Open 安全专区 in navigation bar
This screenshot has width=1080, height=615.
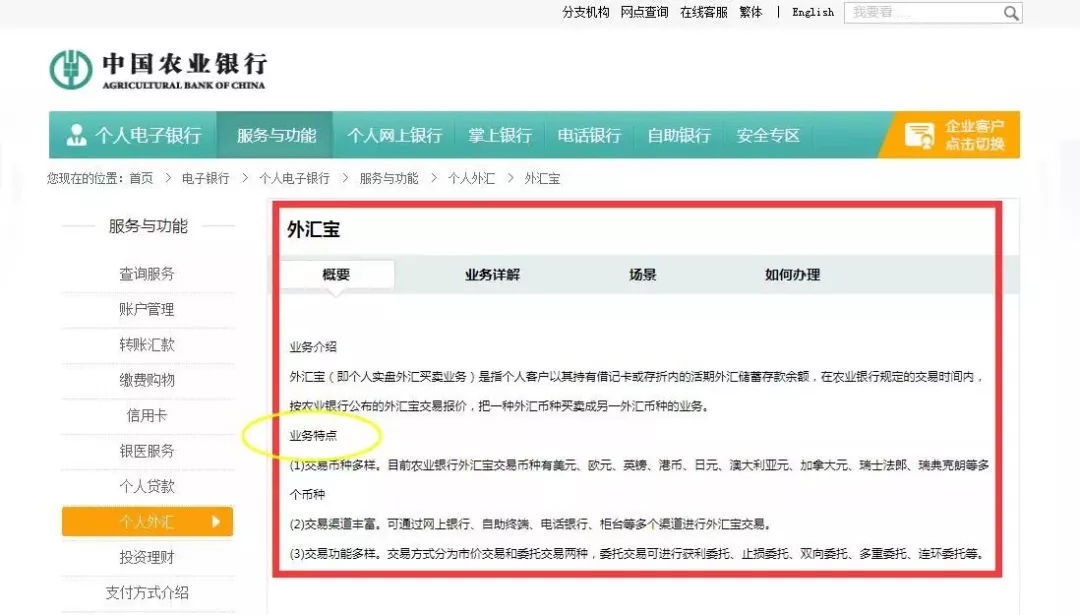[768, 135]
